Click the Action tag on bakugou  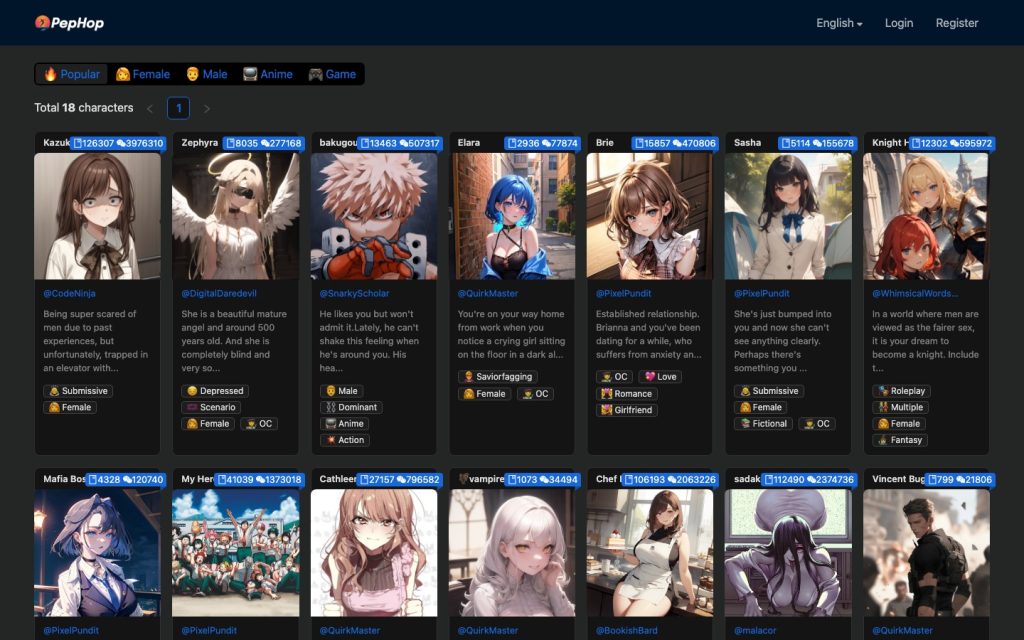coord(344,440)
